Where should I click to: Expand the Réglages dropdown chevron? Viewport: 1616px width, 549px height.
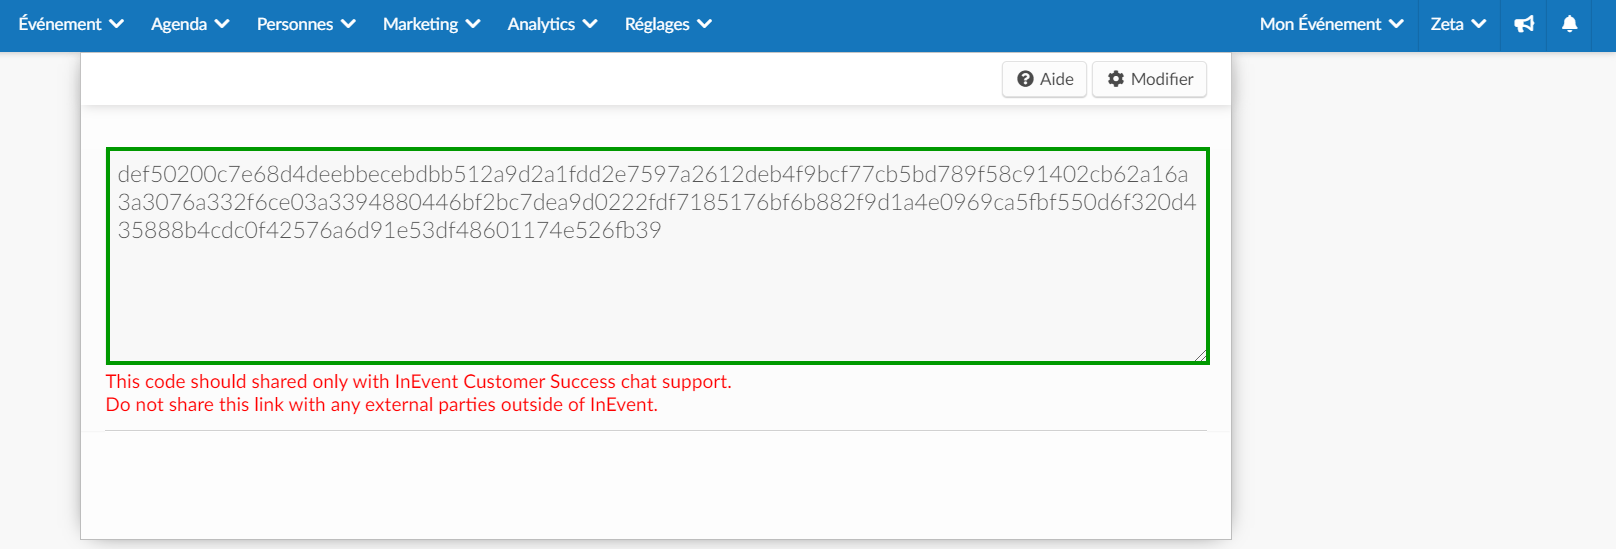pyautogui.click(x=704, y=24)
